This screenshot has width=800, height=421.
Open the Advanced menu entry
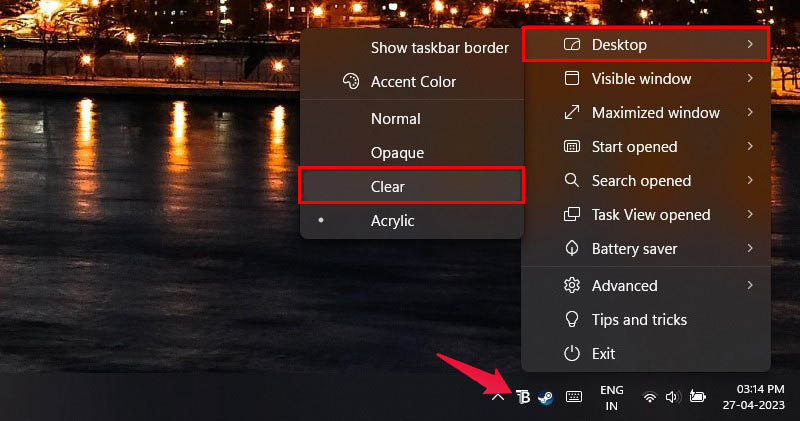click(646, 285)
